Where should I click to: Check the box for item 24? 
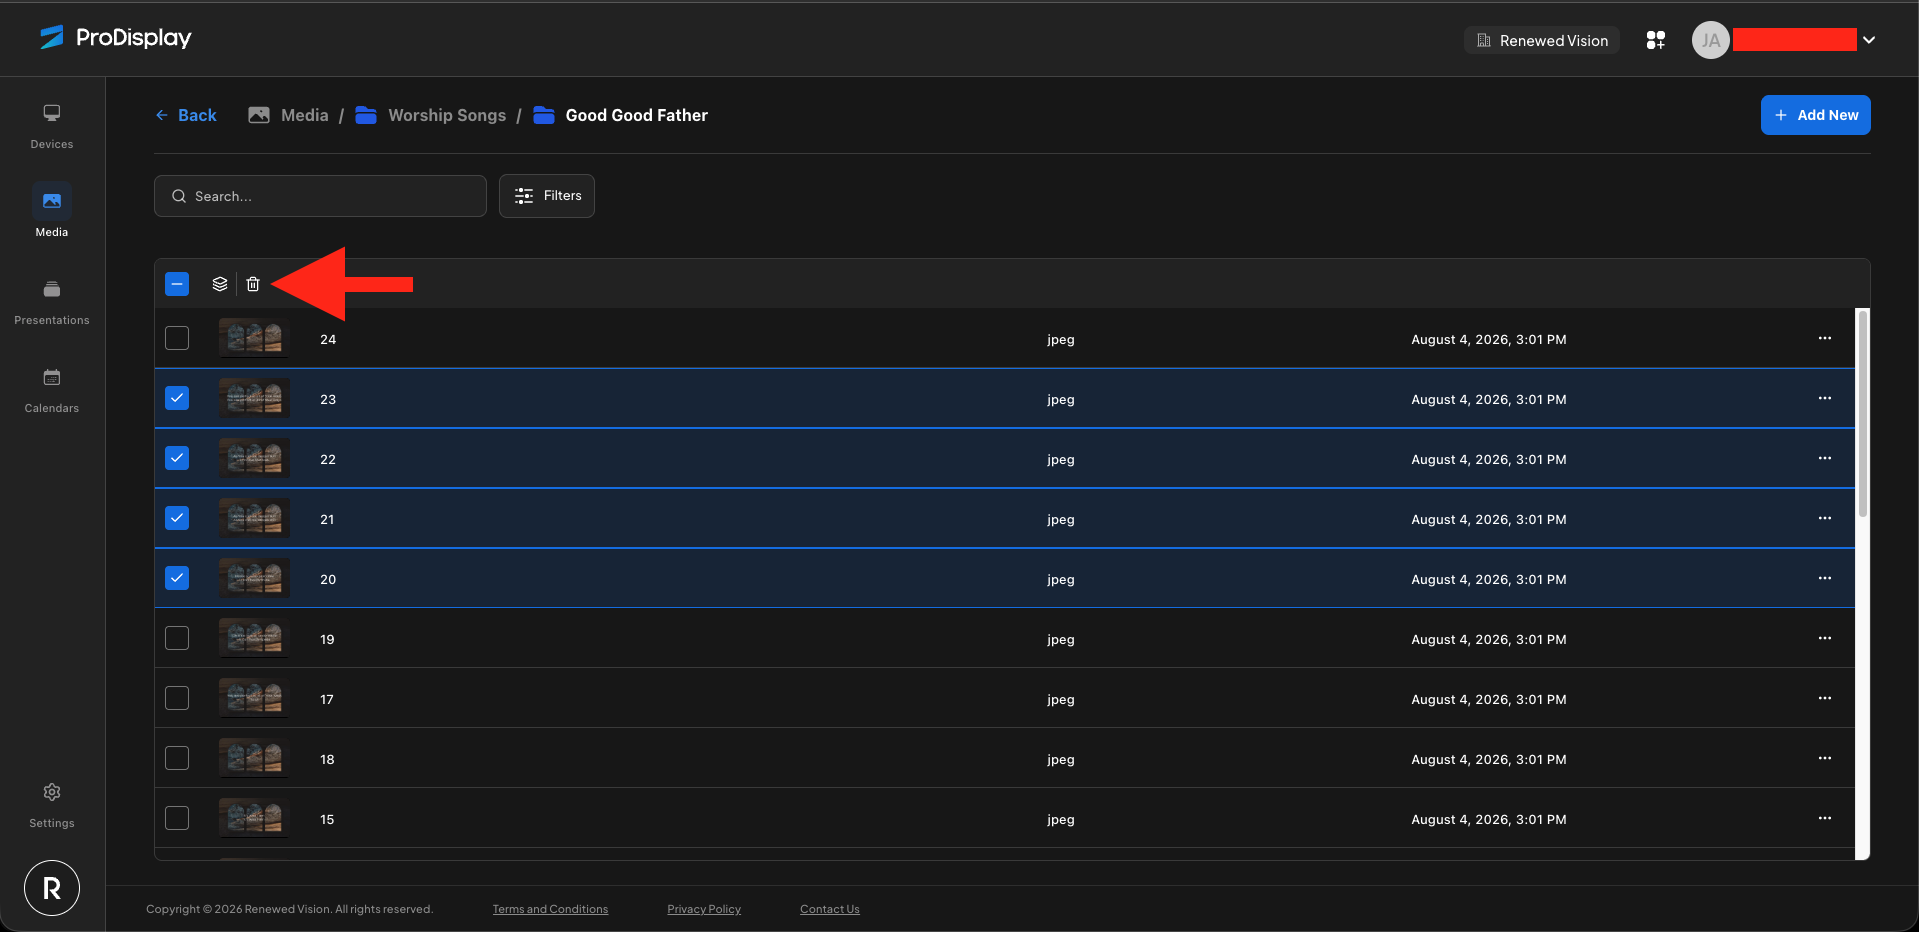[177, 338]
